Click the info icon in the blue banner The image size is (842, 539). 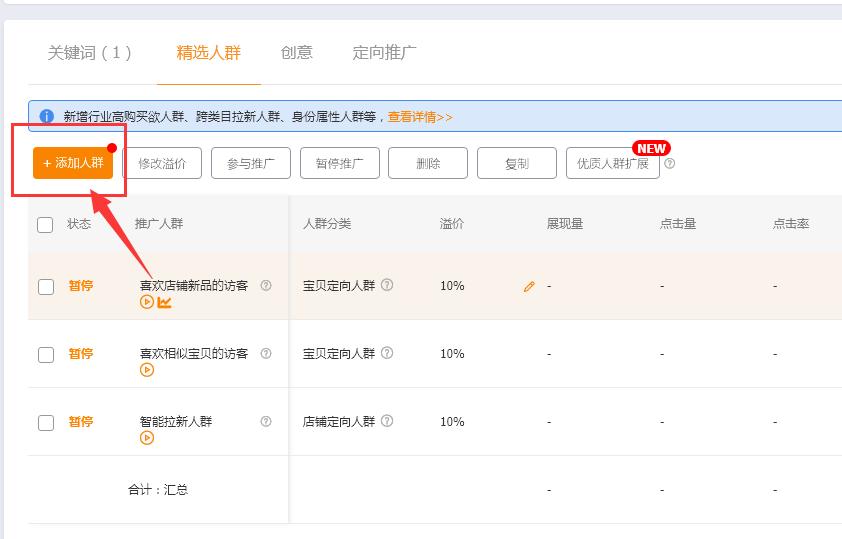[x=47, y=116]
